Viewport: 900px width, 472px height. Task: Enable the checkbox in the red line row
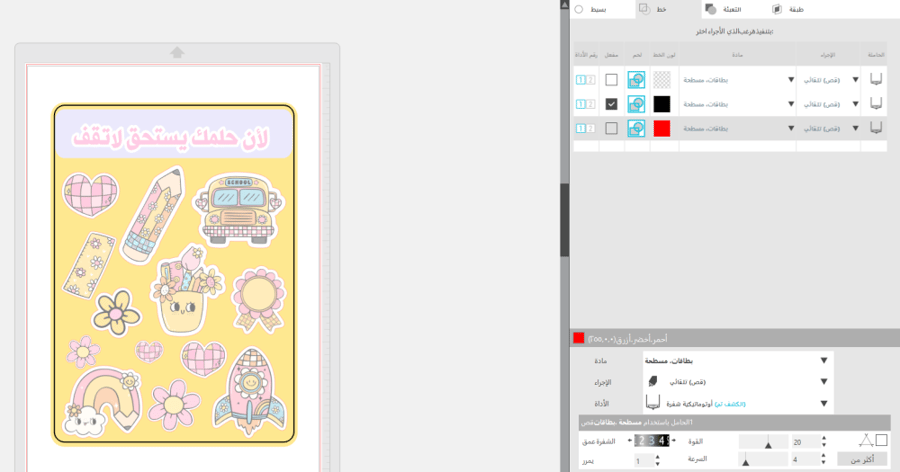611,128
